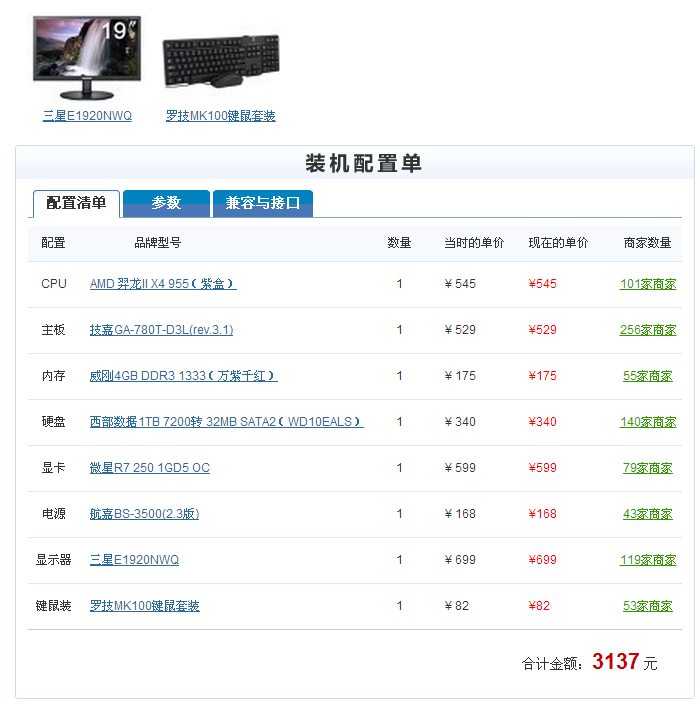Switch to the 参数 tab
This screenshot has height=704, width=698.
(166, 203)
